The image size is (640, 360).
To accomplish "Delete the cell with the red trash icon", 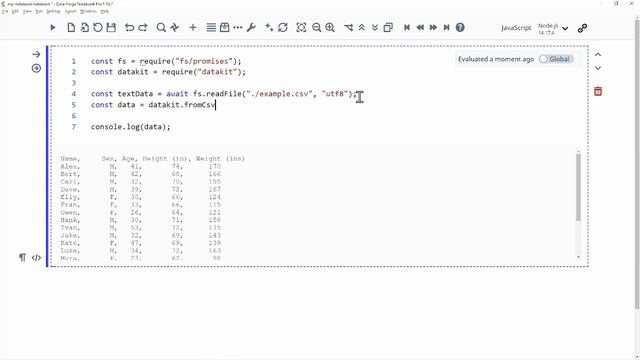I will 598,91.
